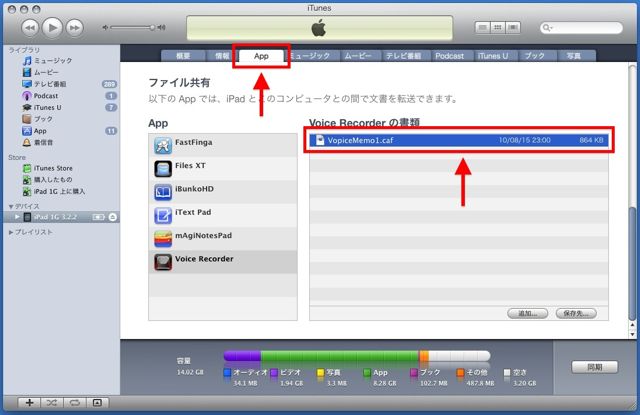Select FastFinga in the App list

click(x=223, y=145)
